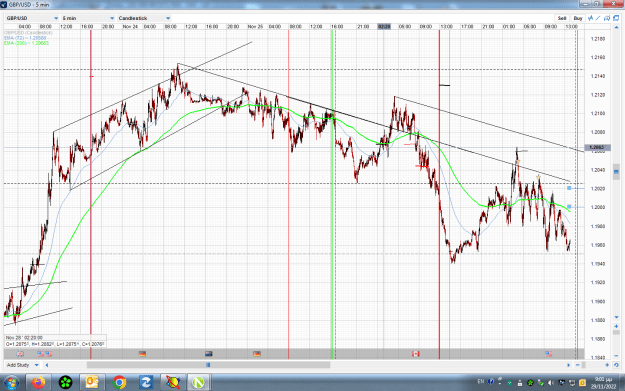Open the 5 min timeframe dropdown

(88, 18)
